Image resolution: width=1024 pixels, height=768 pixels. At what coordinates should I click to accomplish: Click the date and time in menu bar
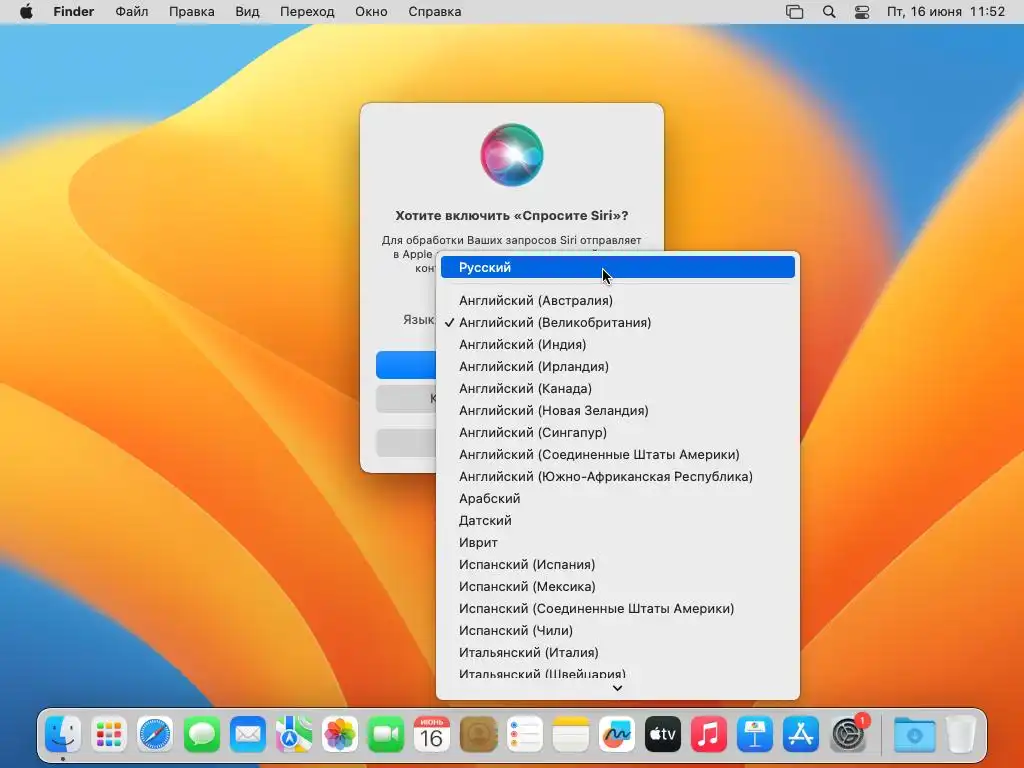[946, 12]
